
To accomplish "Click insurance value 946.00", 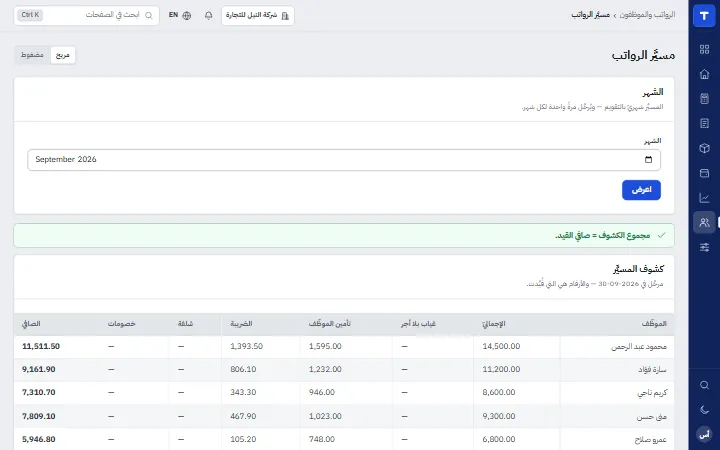I will 322,393.
